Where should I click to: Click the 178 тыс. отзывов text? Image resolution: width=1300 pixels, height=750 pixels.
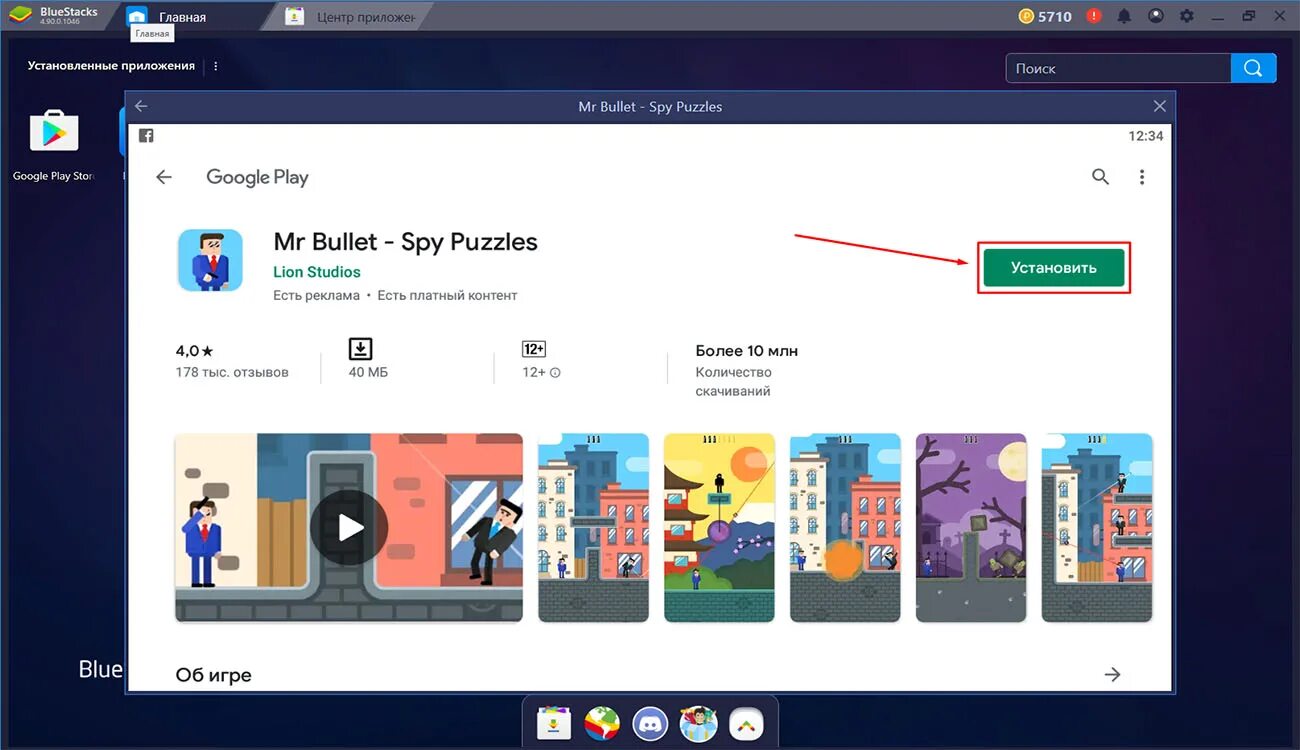(x=232, y=372)
